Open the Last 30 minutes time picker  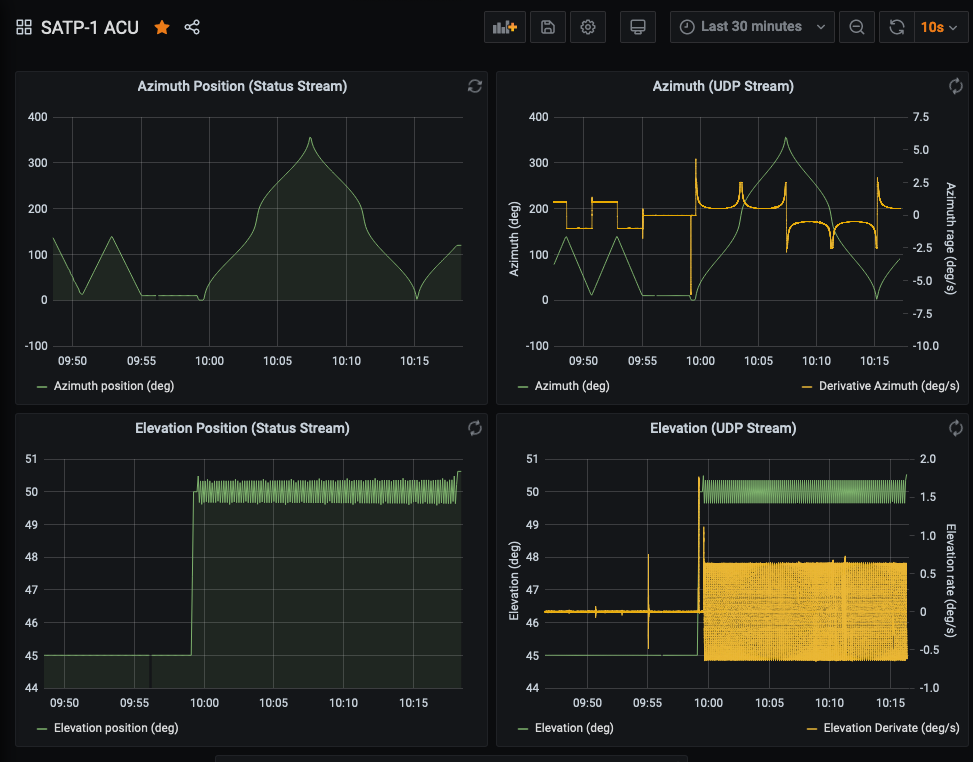(752, 28)
